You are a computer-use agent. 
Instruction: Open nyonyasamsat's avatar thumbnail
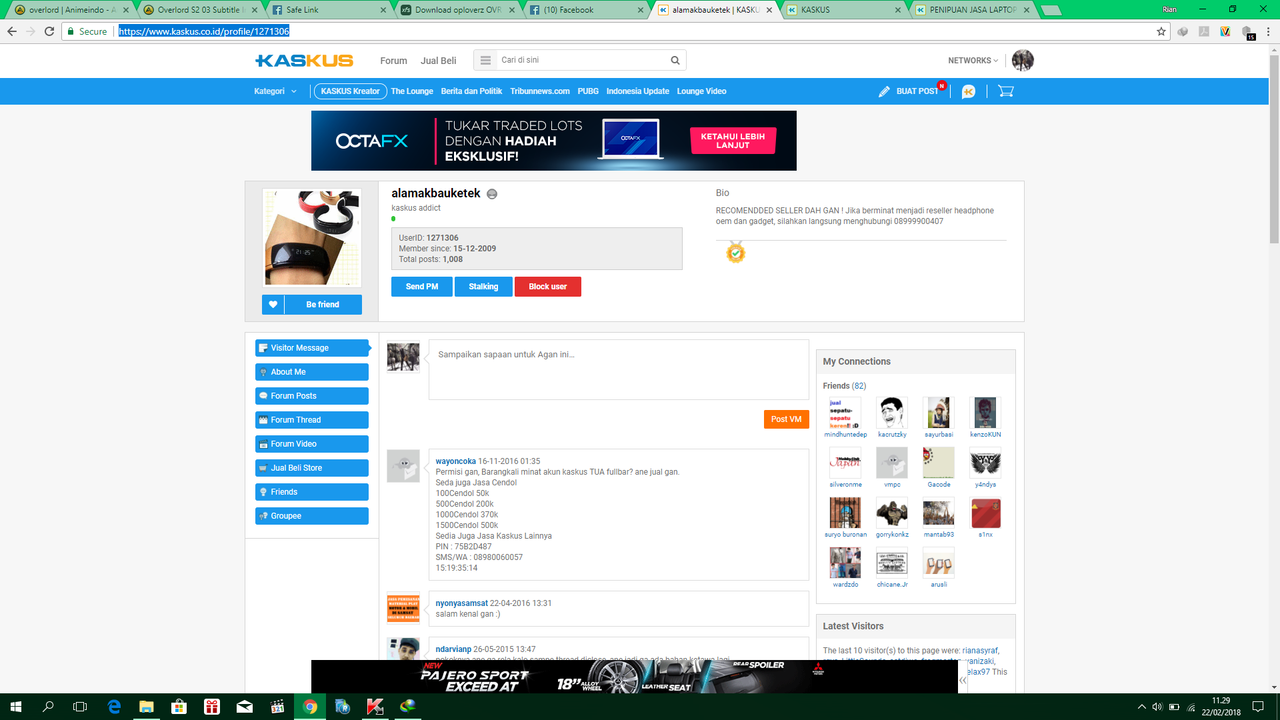[x=403, y=608]
